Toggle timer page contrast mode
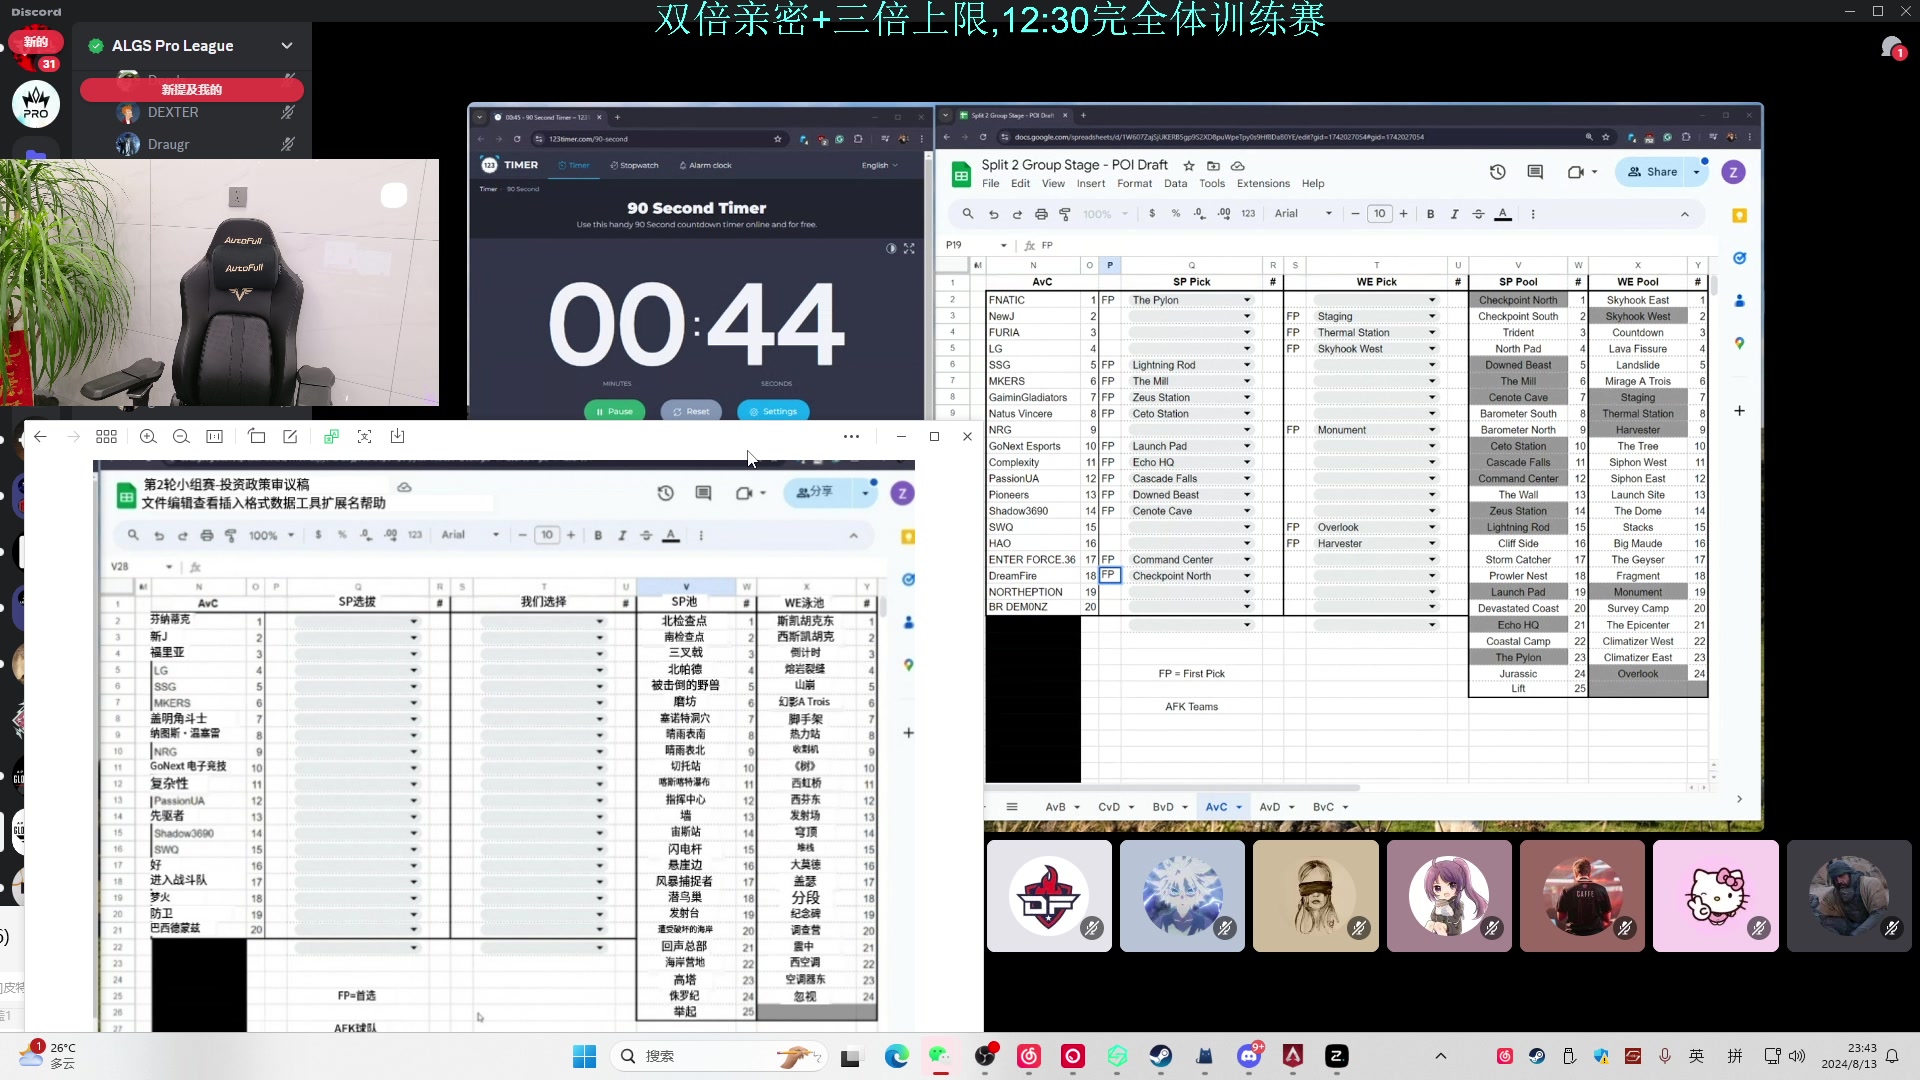1920x1080 pixels. (x=891, y=249)
